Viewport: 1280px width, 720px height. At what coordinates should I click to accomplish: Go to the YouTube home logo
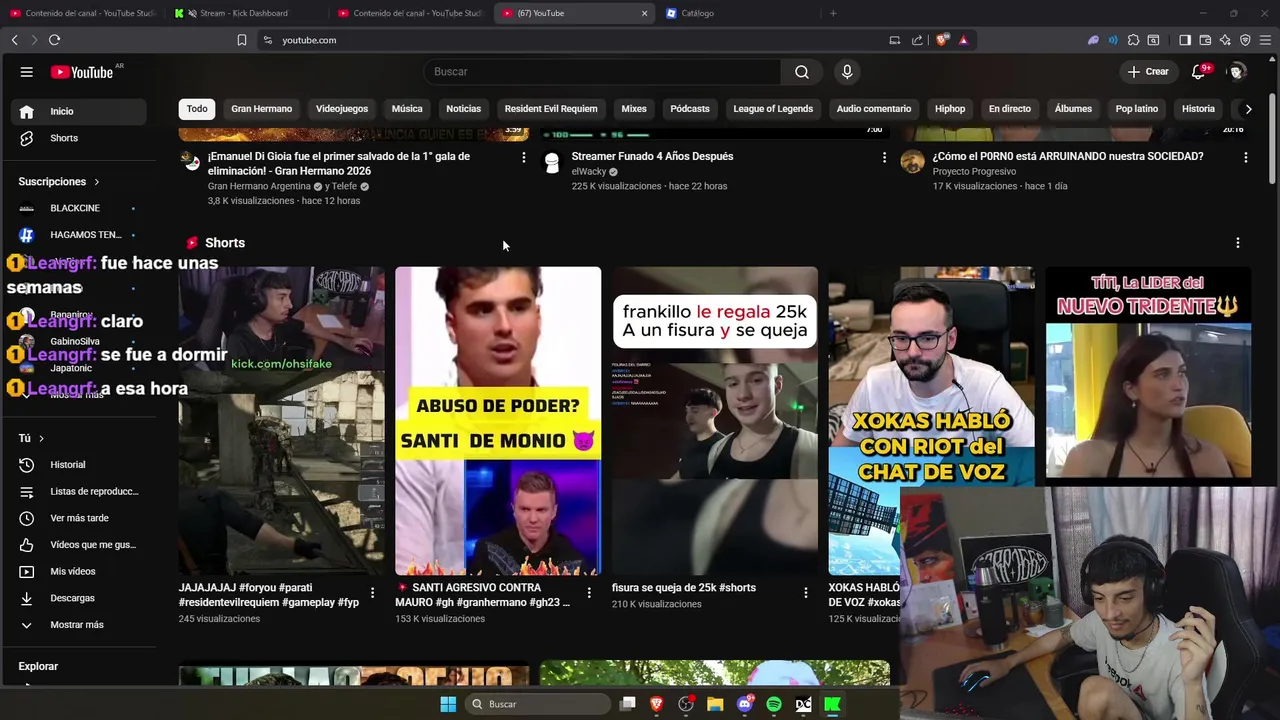(x=82, y=72)
